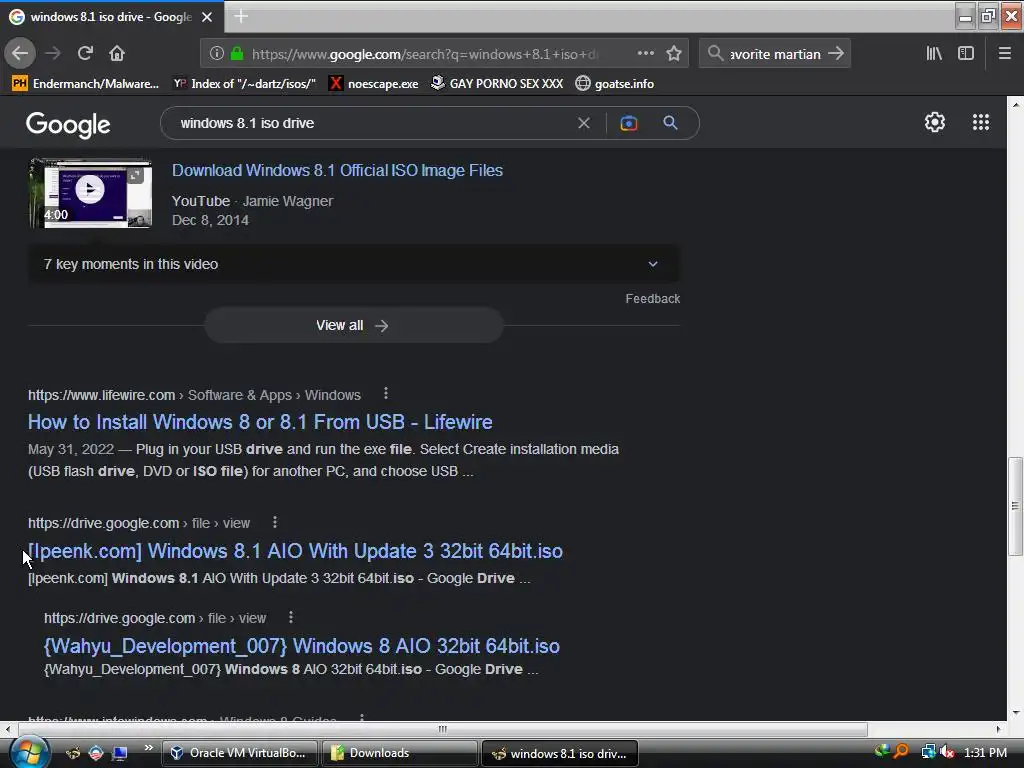Screen dimensions: 1024x768
Task: Click the lifewire.com breadcrumb URL text
Action: click(x=101, y=395)
